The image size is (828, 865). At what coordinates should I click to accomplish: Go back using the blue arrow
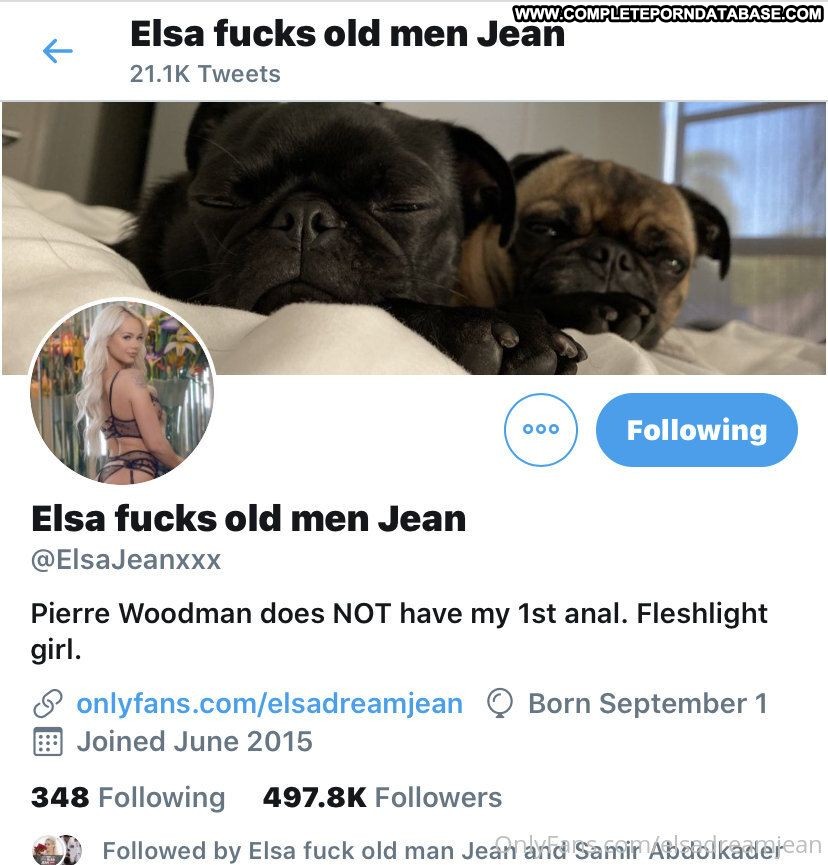[x=58, y=51]
